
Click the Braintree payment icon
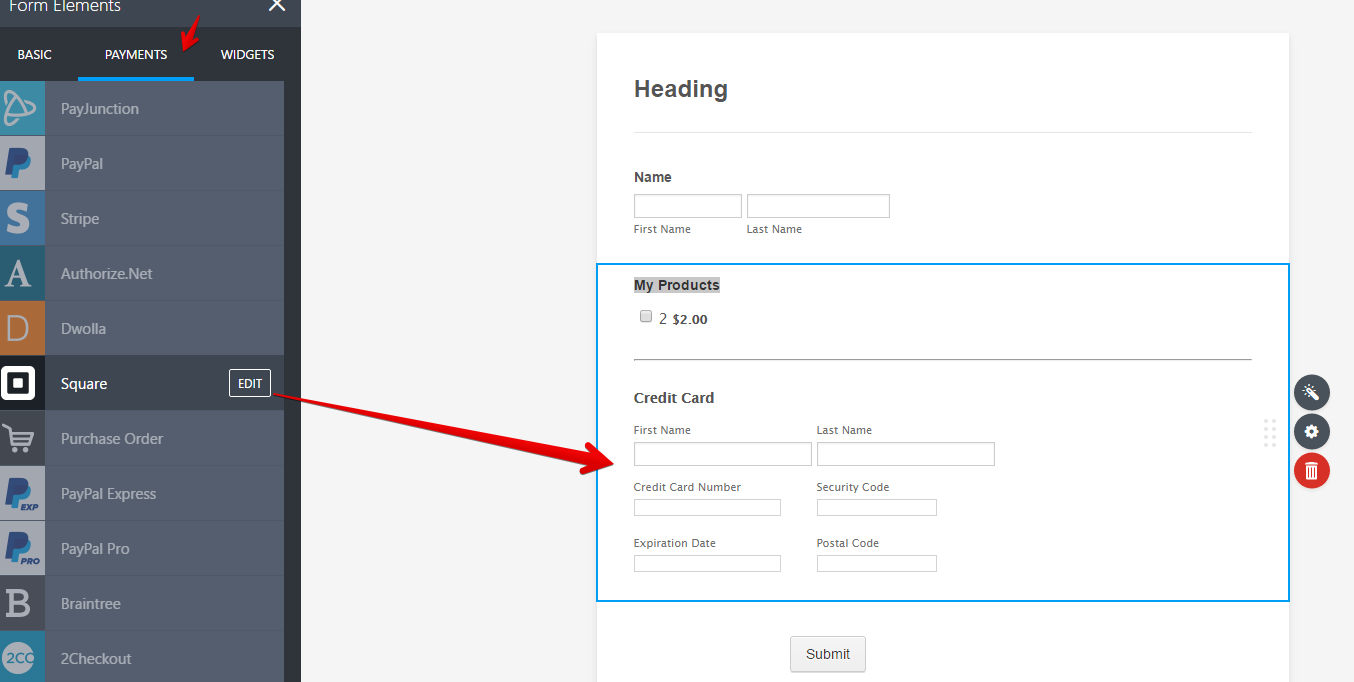tap(22, 604)
